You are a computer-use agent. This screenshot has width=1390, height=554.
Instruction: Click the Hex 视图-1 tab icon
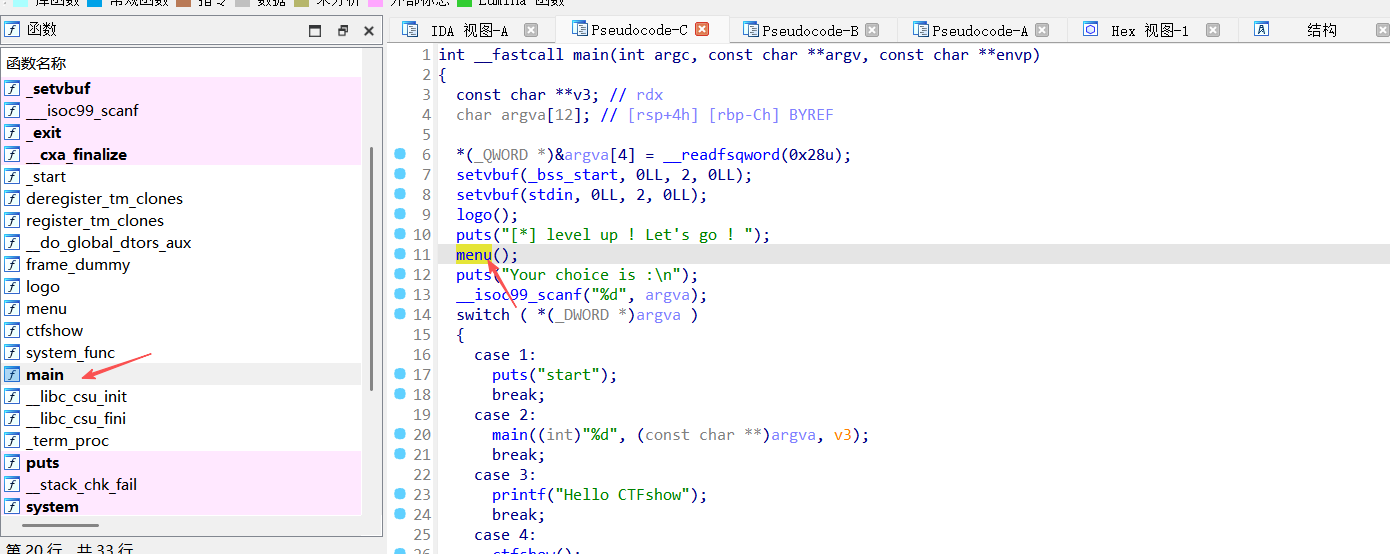click(x=1091, y=30)
